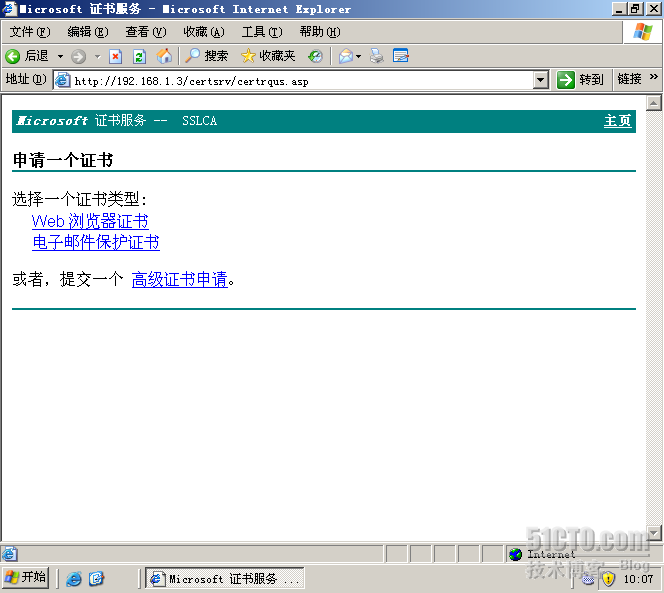This screenshot has width=664, height=593.
Task: Click the History toolbar icon
Action: click(315, 56)
